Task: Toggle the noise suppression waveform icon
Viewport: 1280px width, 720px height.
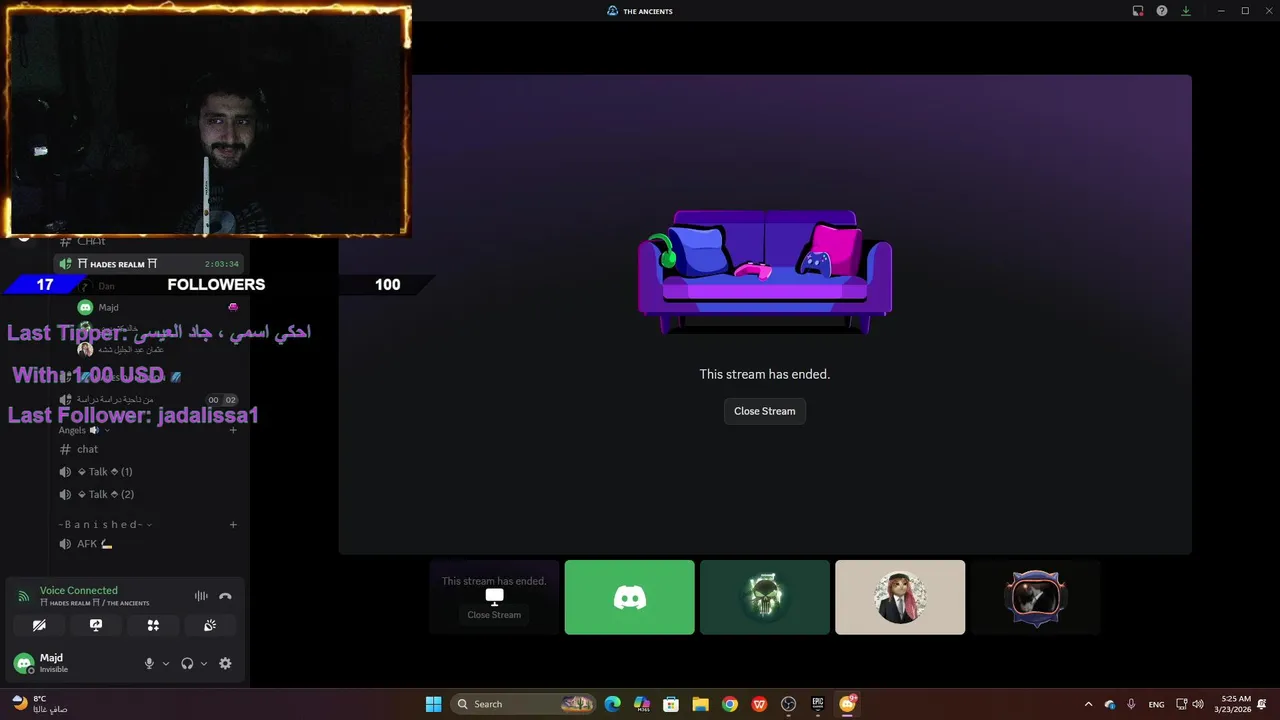Action: tap(201, 596)
